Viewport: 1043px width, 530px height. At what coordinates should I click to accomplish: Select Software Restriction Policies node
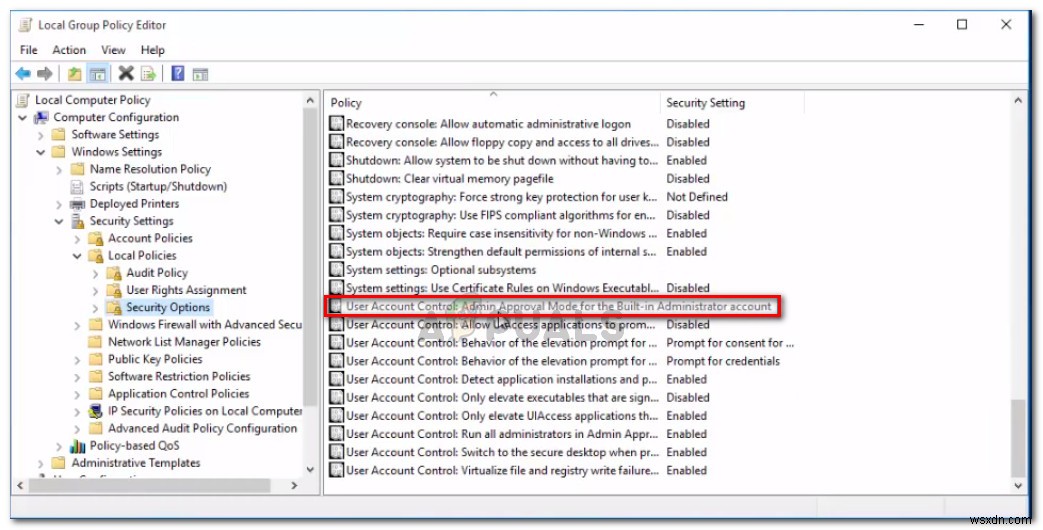coord(179,377)
